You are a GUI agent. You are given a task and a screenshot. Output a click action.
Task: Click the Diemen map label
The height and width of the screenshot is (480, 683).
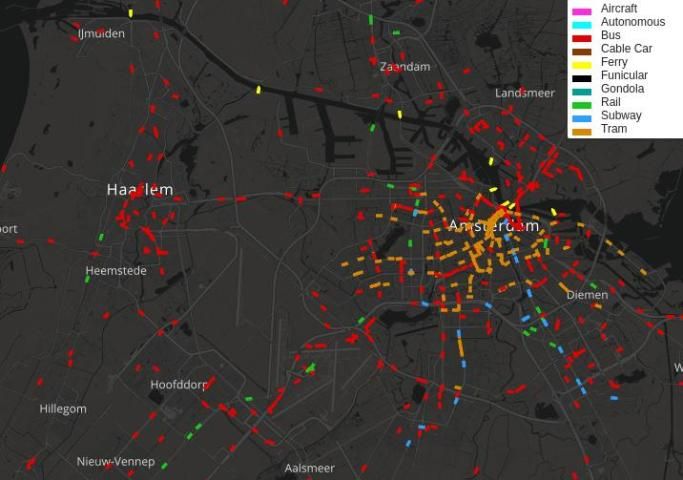pos(587,295)
